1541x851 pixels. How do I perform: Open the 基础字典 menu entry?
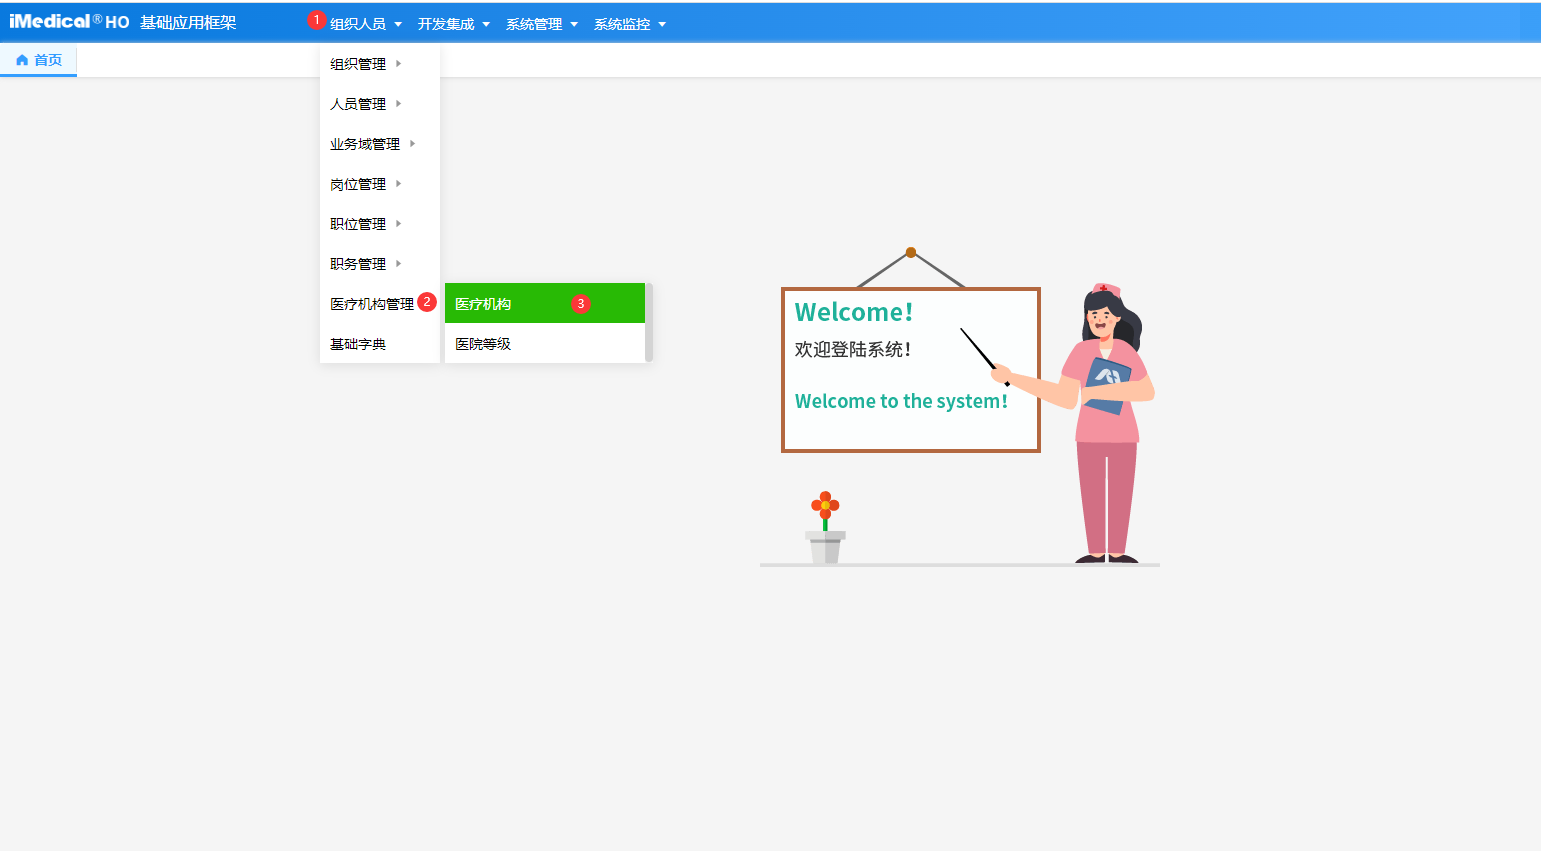pos(358,344)
